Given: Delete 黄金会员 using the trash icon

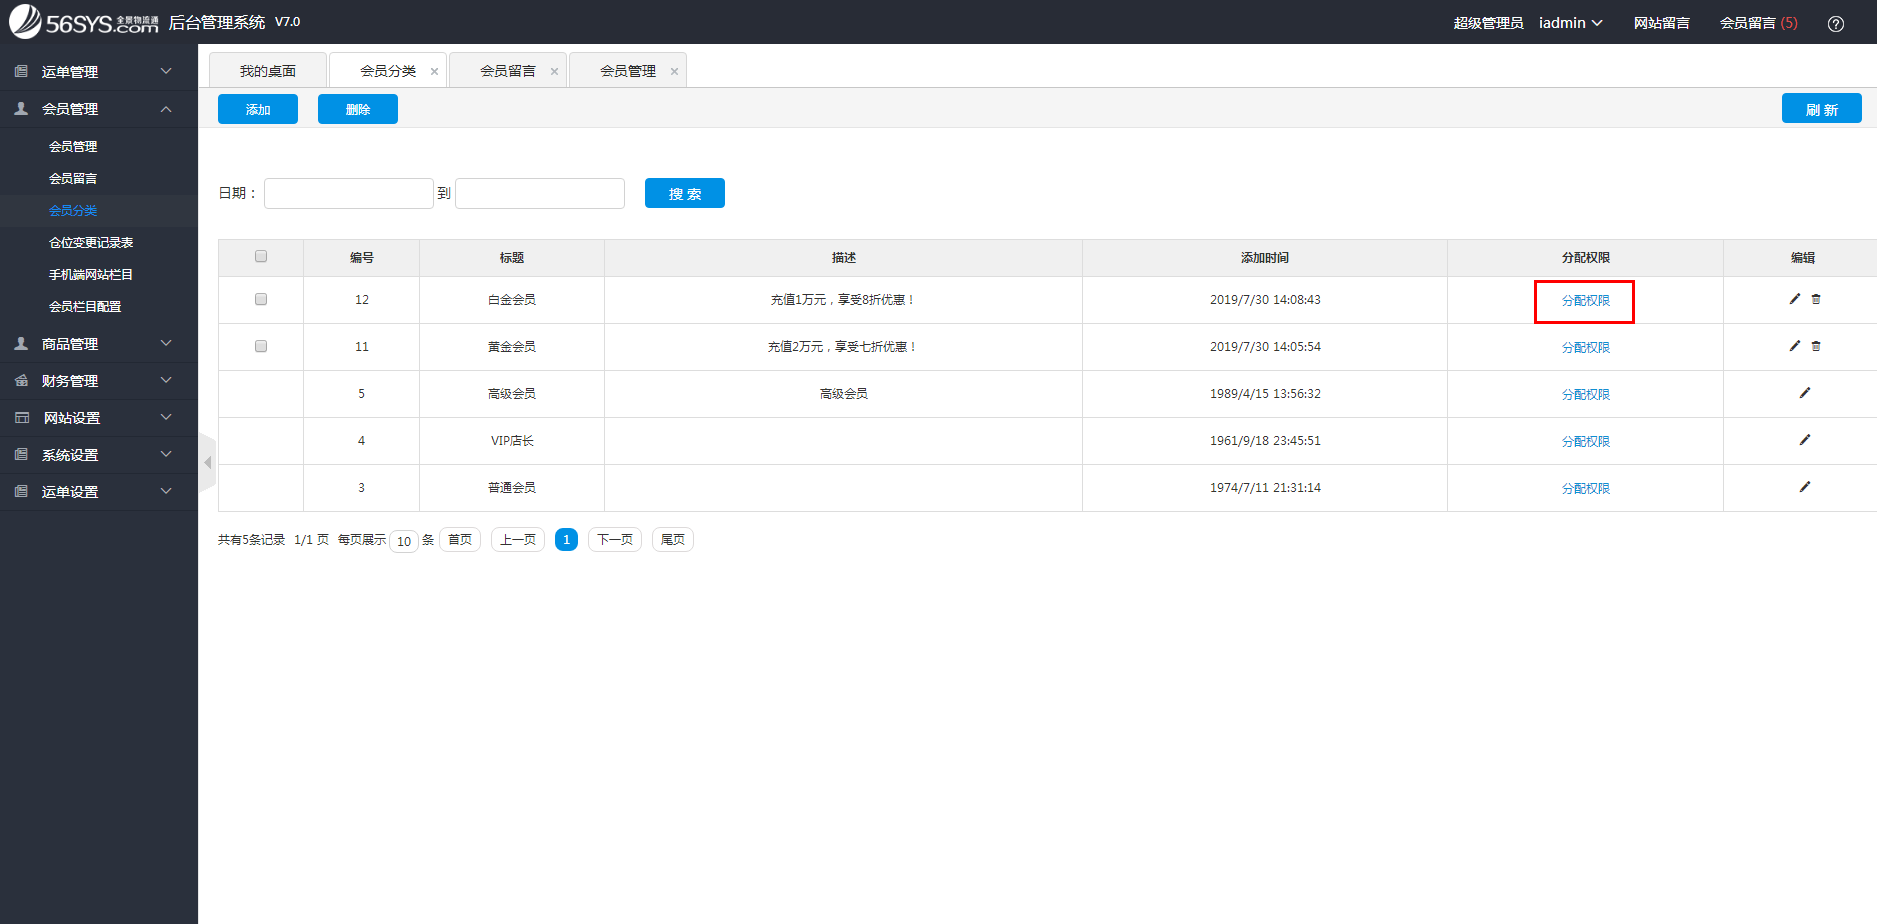Looking at the screenshot, I should (x=1816, y=346).
